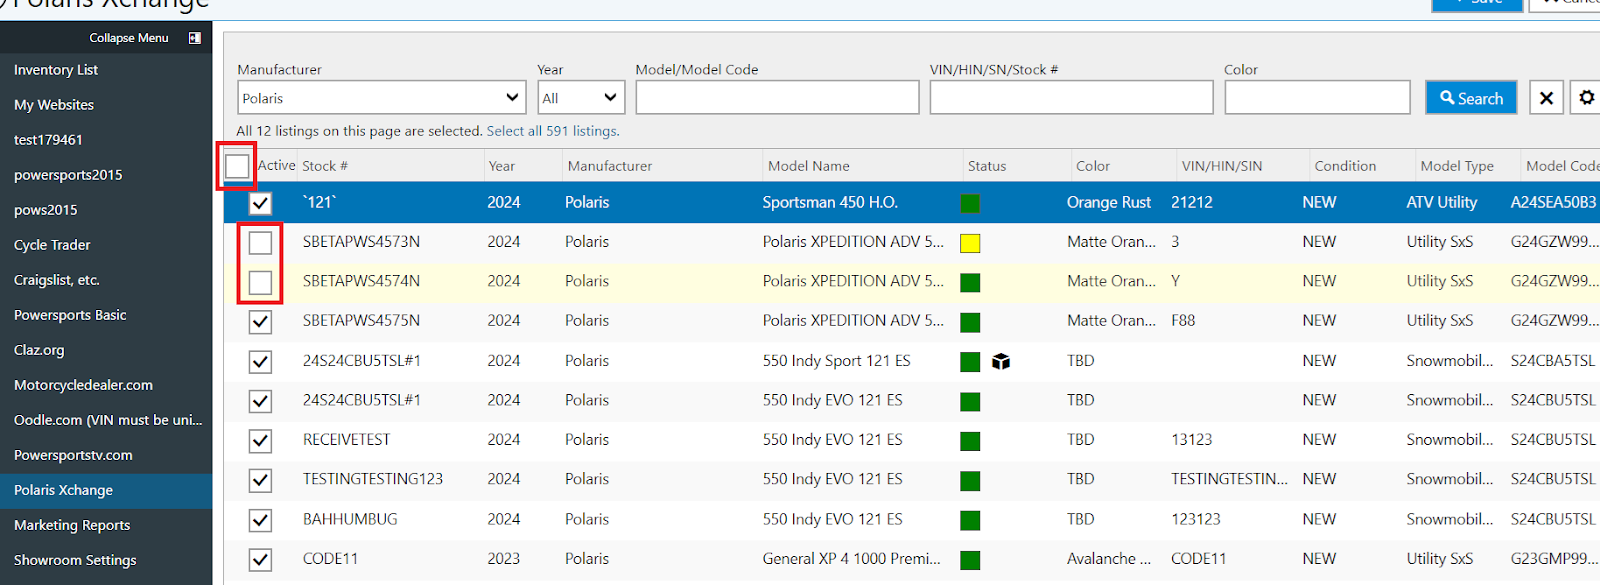The height and width of the screenshot is (585, 1600).
Task: Sort by the Model Name column header
Action: click(x=809, y=166)
